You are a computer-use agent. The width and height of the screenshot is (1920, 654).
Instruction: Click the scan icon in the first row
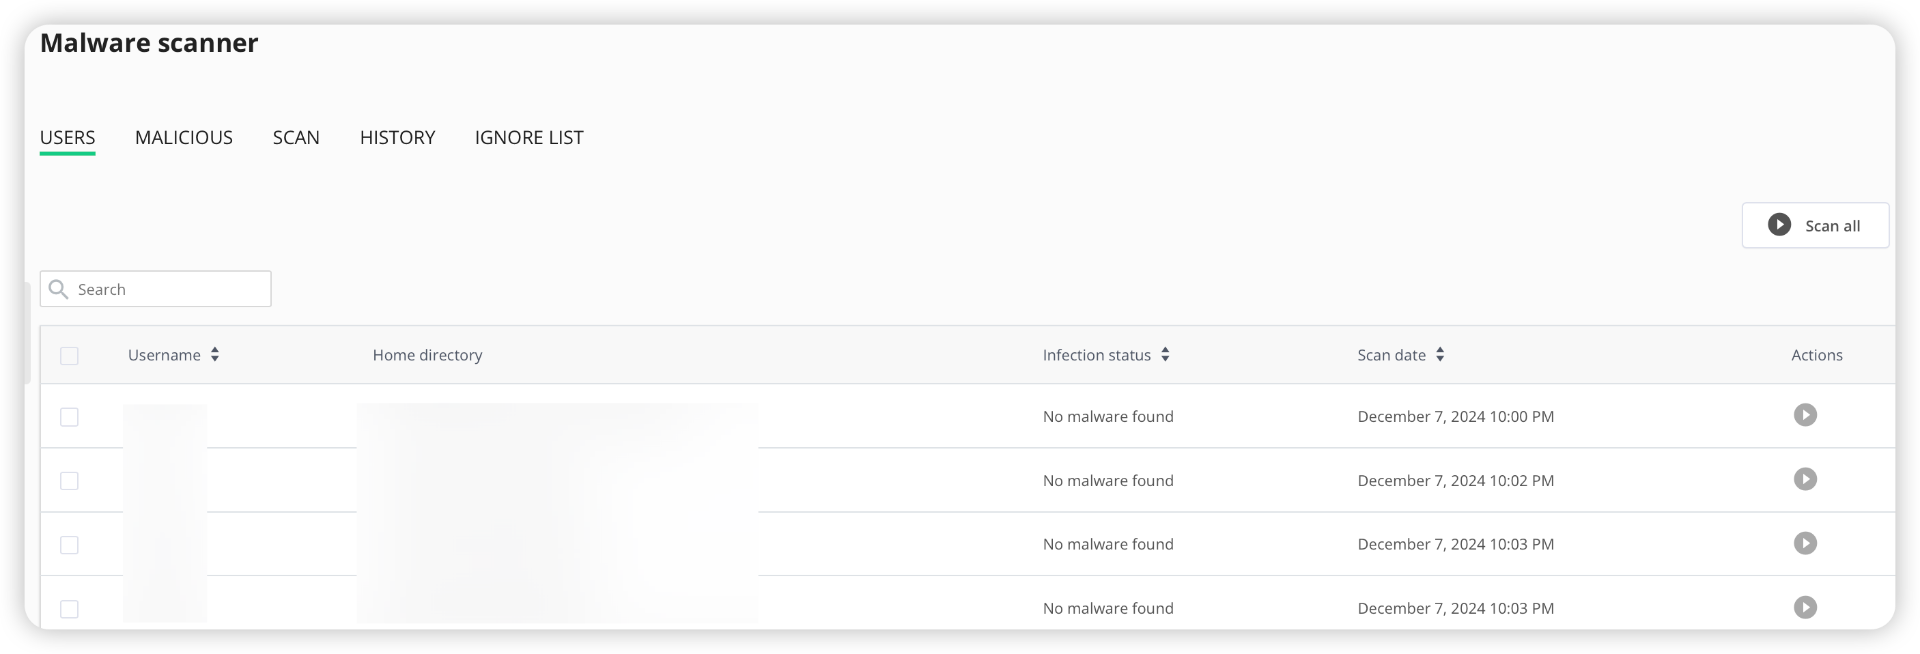1806,416
